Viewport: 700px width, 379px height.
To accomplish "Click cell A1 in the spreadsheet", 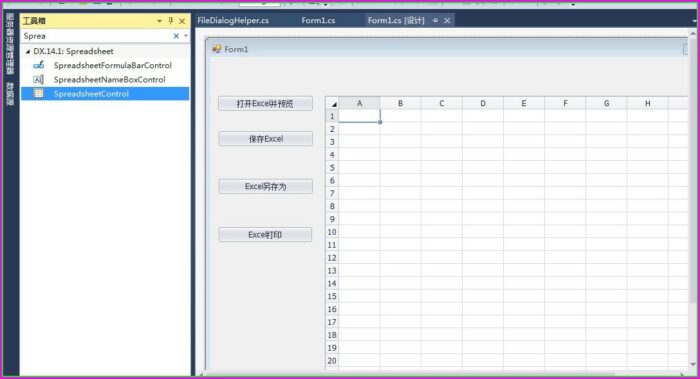I will pyautogui.click(x=359, y=117).
